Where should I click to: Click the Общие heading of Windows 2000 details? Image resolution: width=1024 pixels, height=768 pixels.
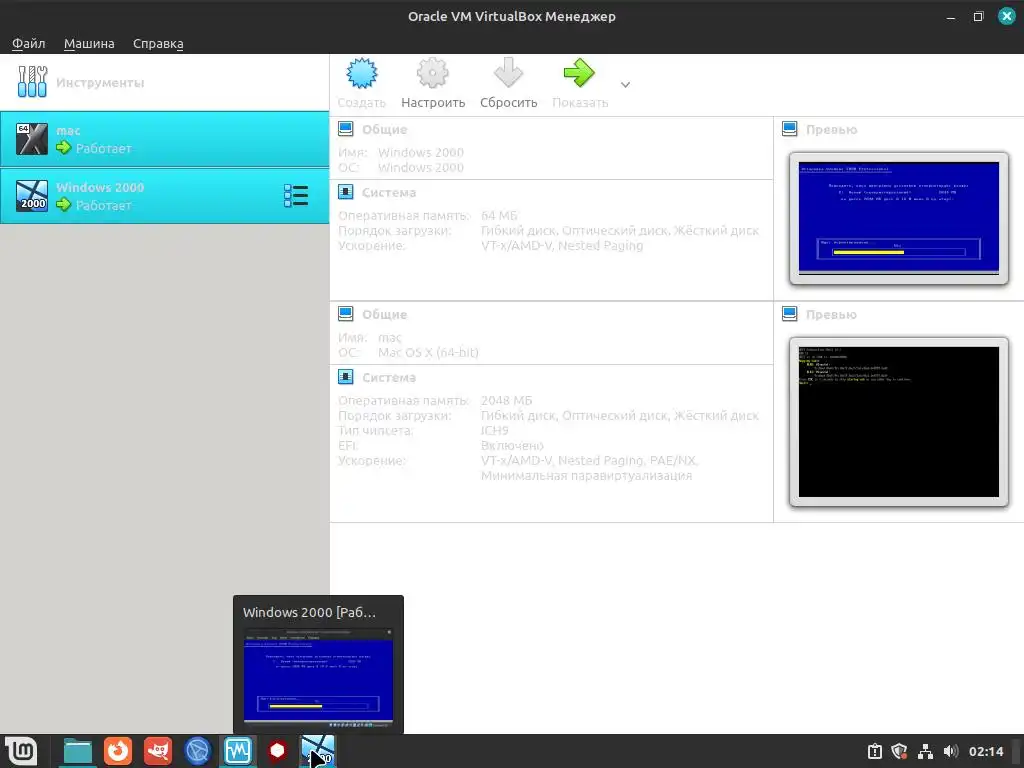tap(385, 129)
